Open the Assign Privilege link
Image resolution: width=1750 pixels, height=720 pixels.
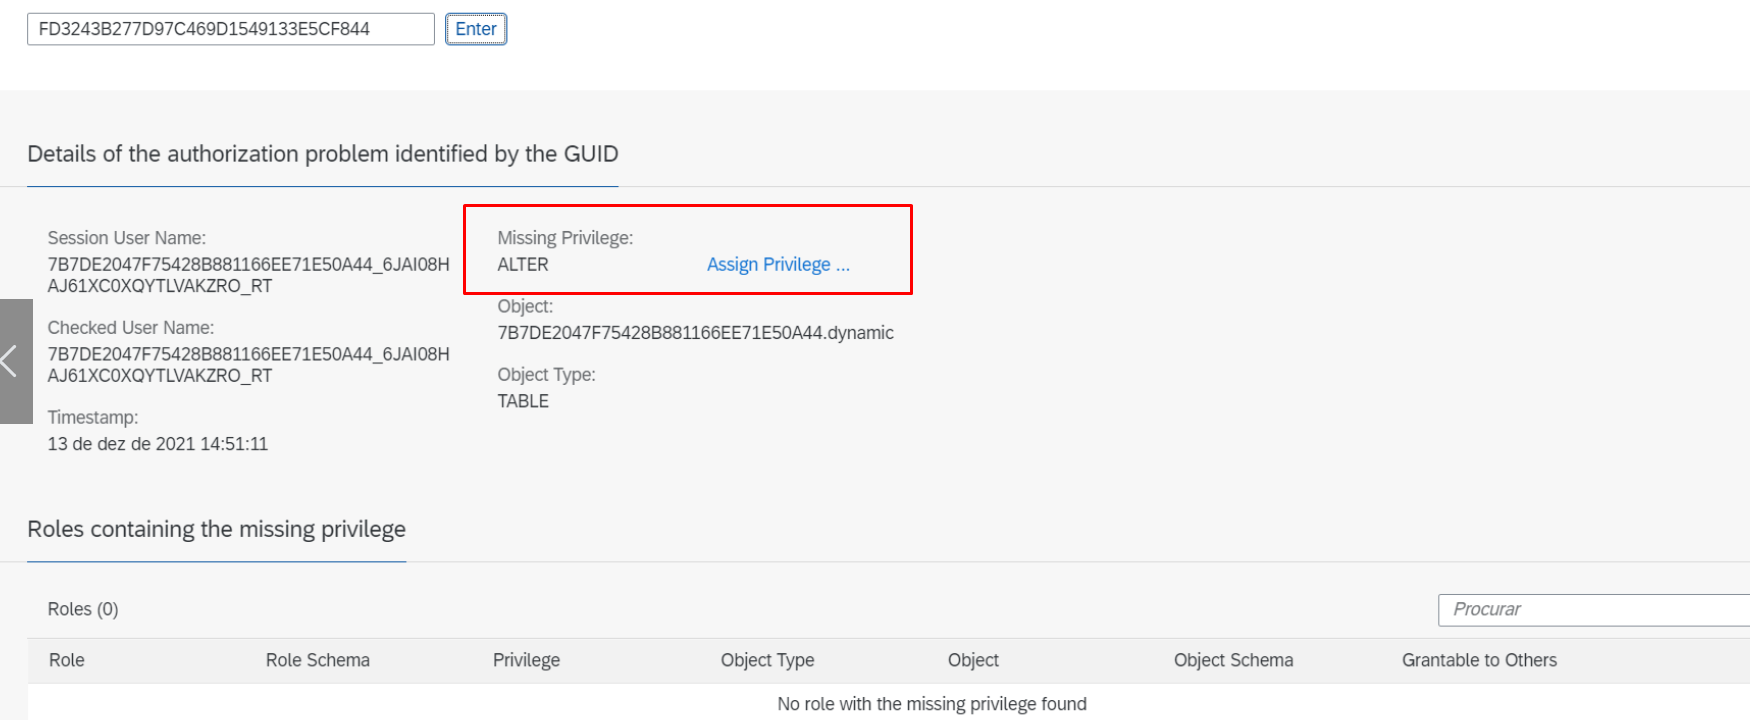[x=778, y=265]
